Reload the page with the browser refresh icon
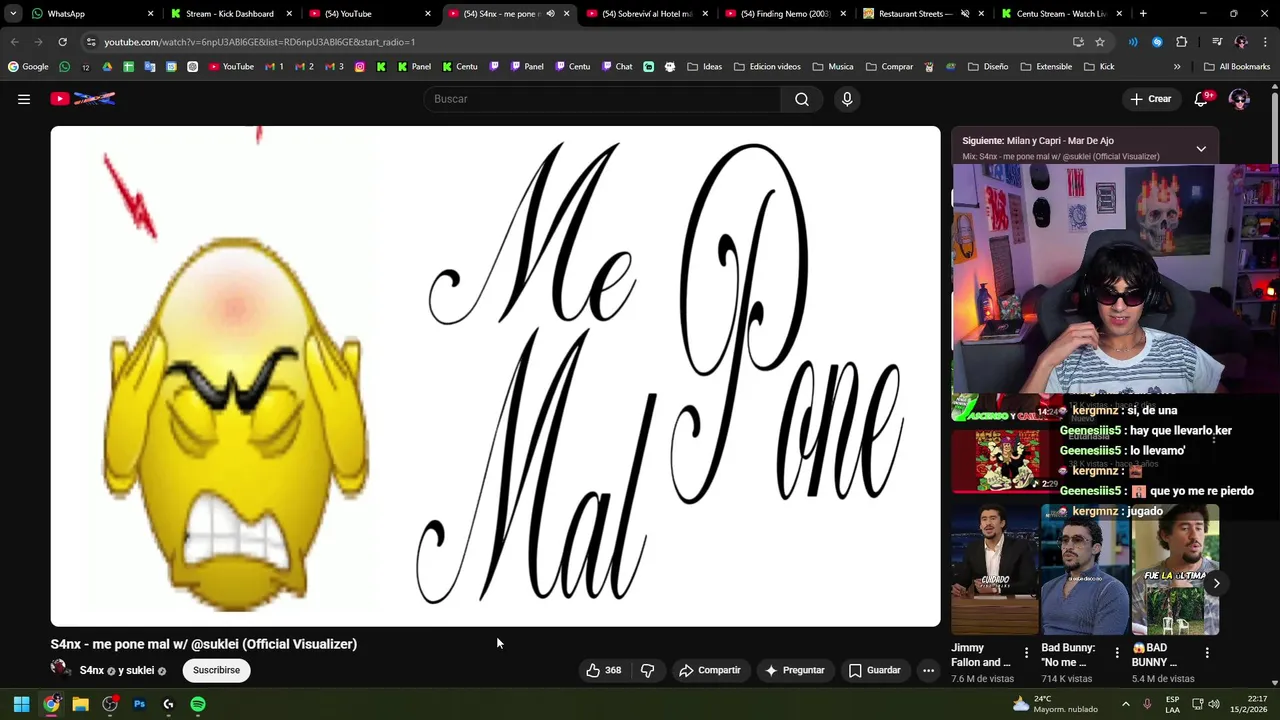The width and height of the screenshot is (1280, 720). (x=62, y=42)
